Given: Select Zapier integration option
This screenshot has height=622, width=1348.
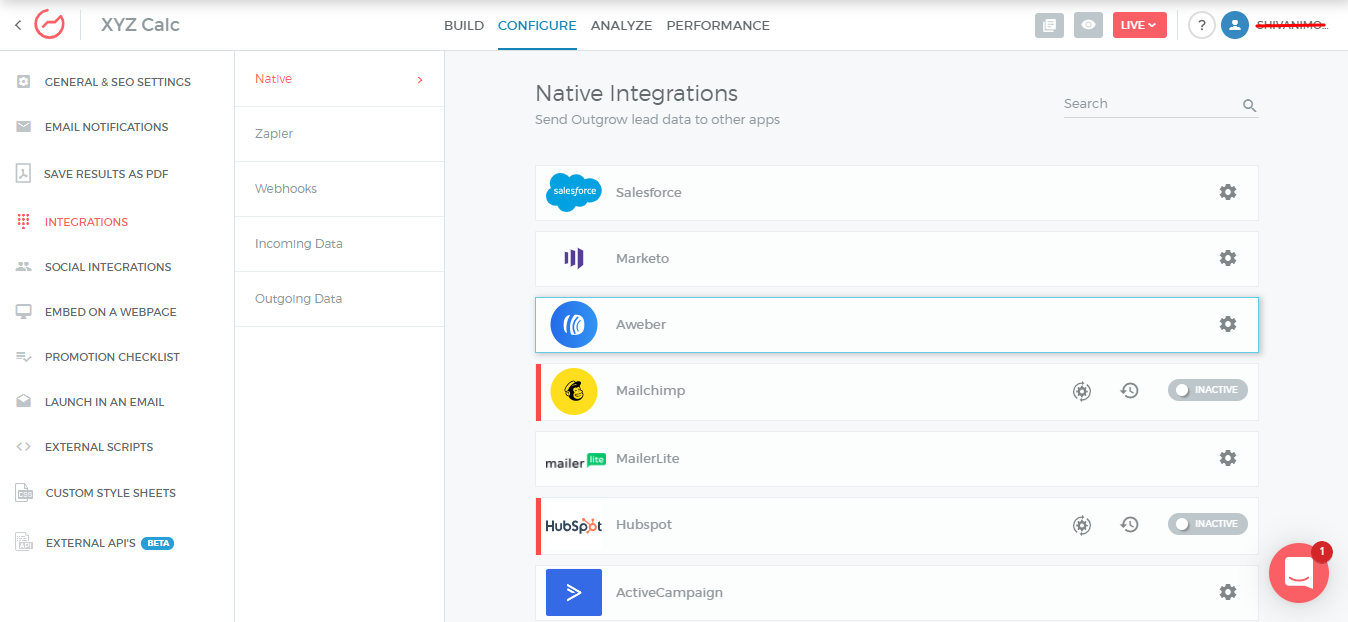Looking at the screenshot, I should tap(339, 134).
